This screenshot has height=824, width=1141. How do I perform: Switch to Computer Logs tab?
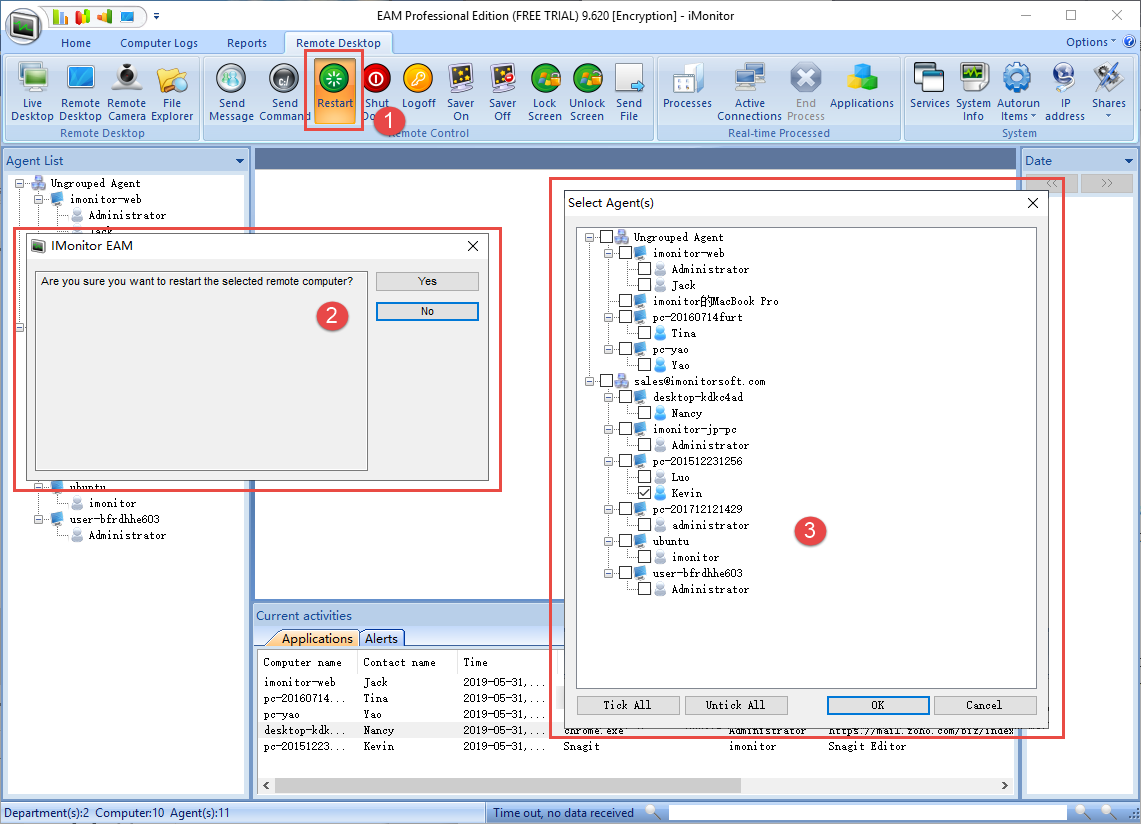(159, 43)
